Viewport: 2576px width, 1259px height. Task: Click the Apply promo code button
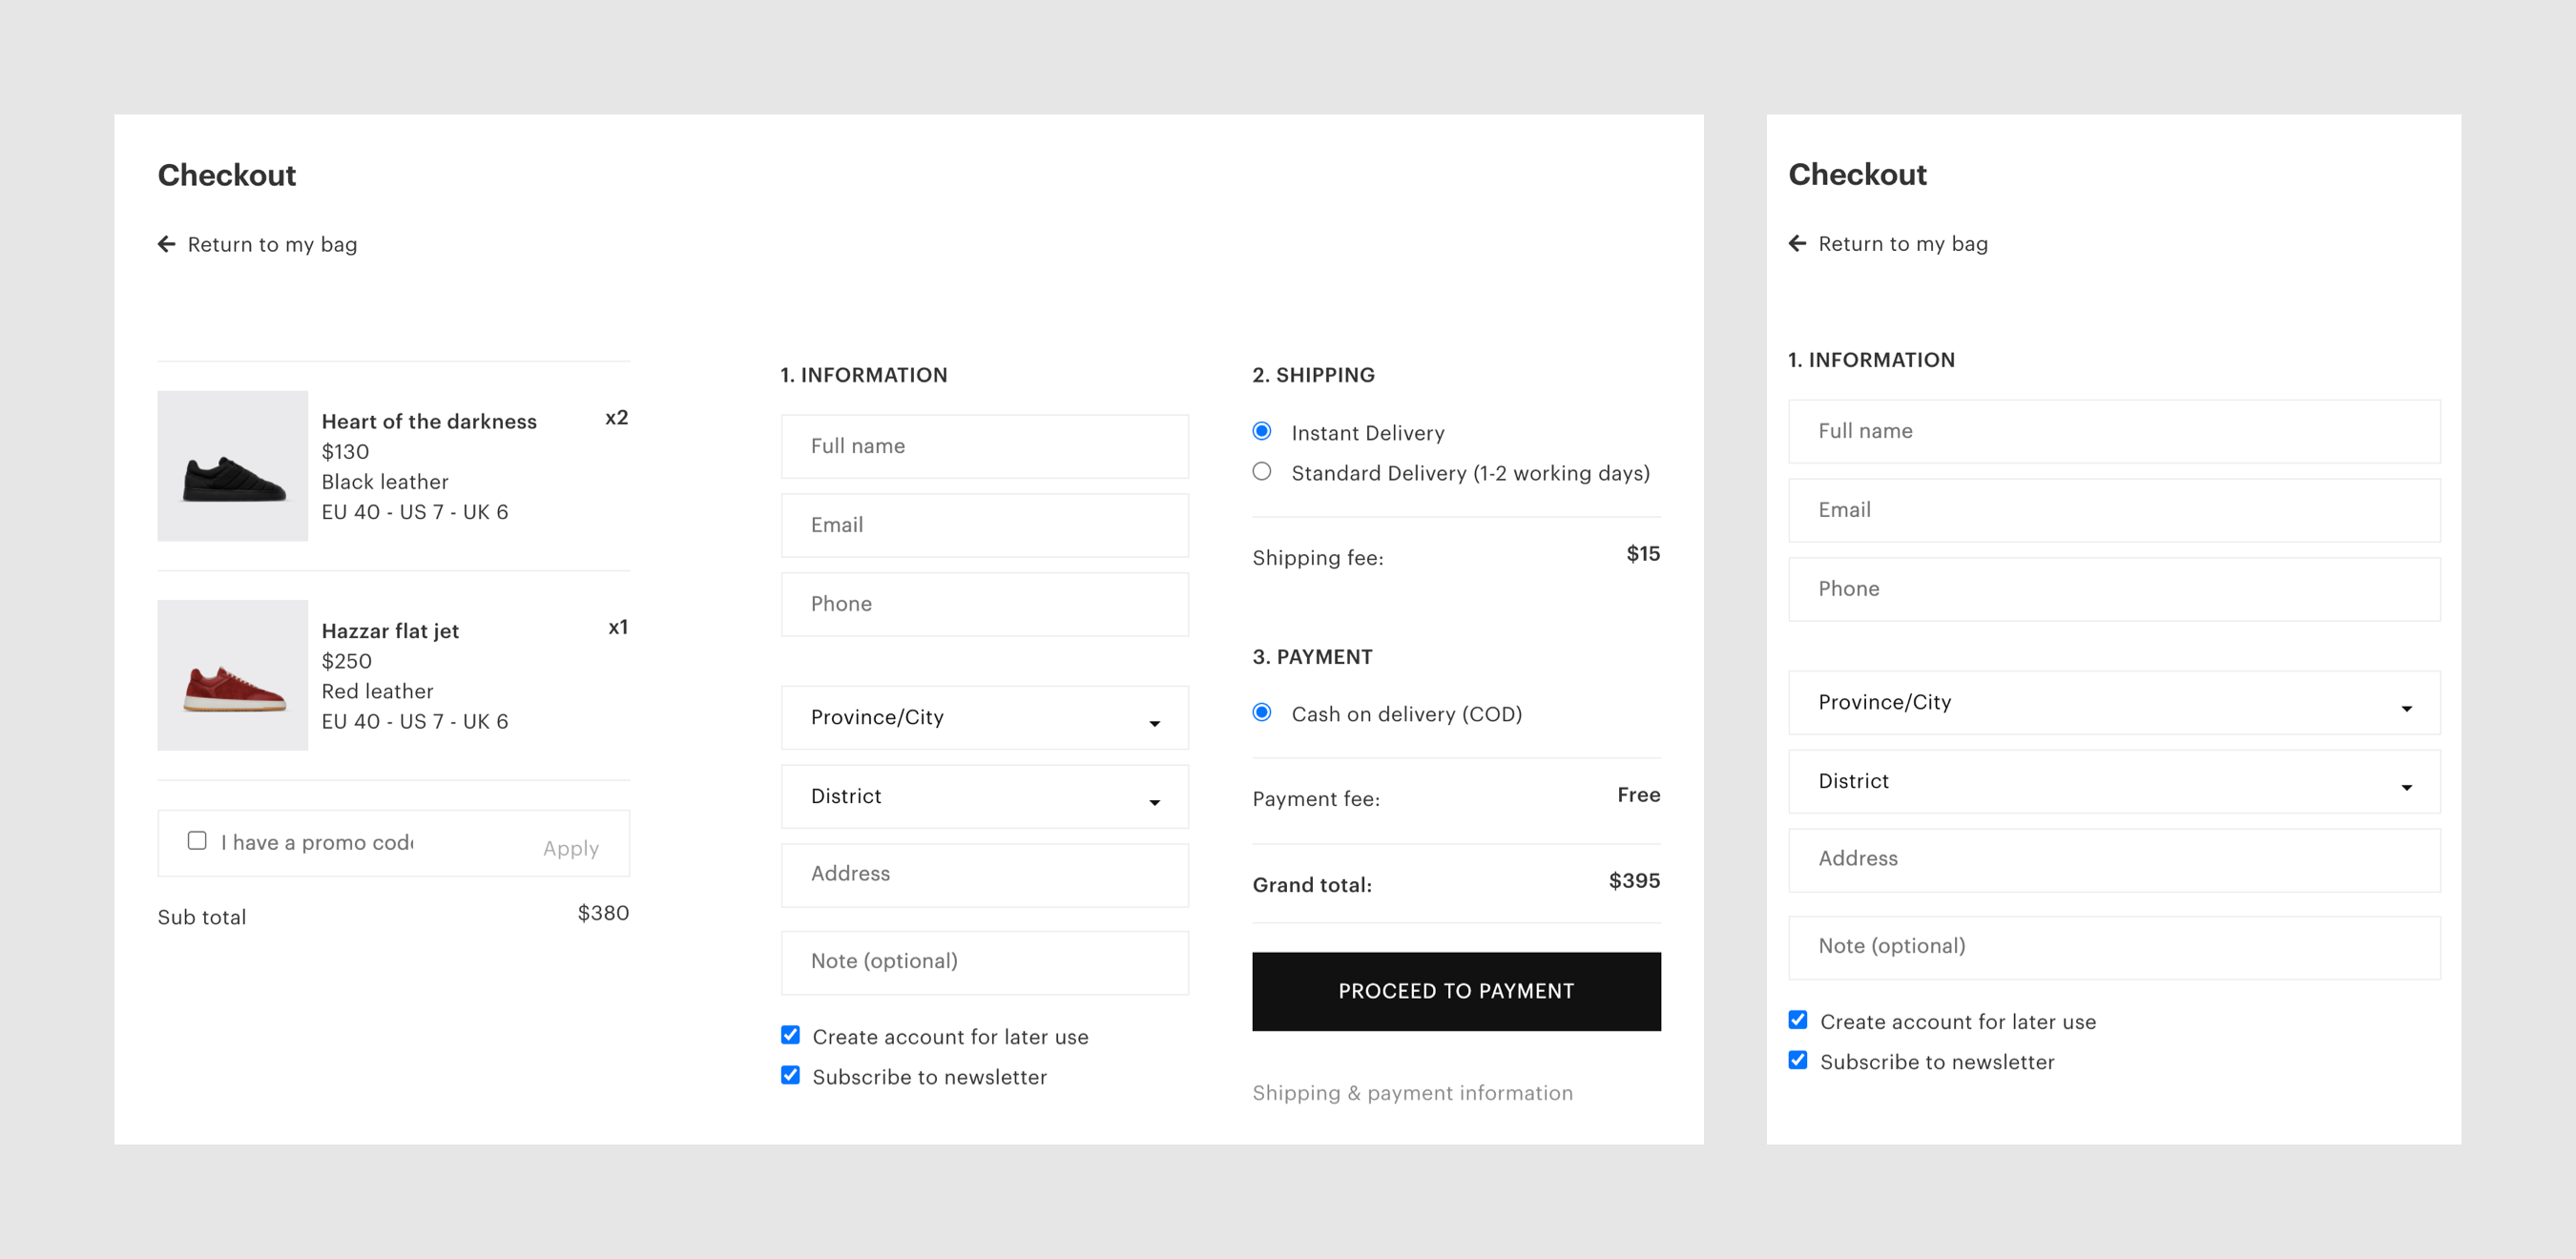570,848
